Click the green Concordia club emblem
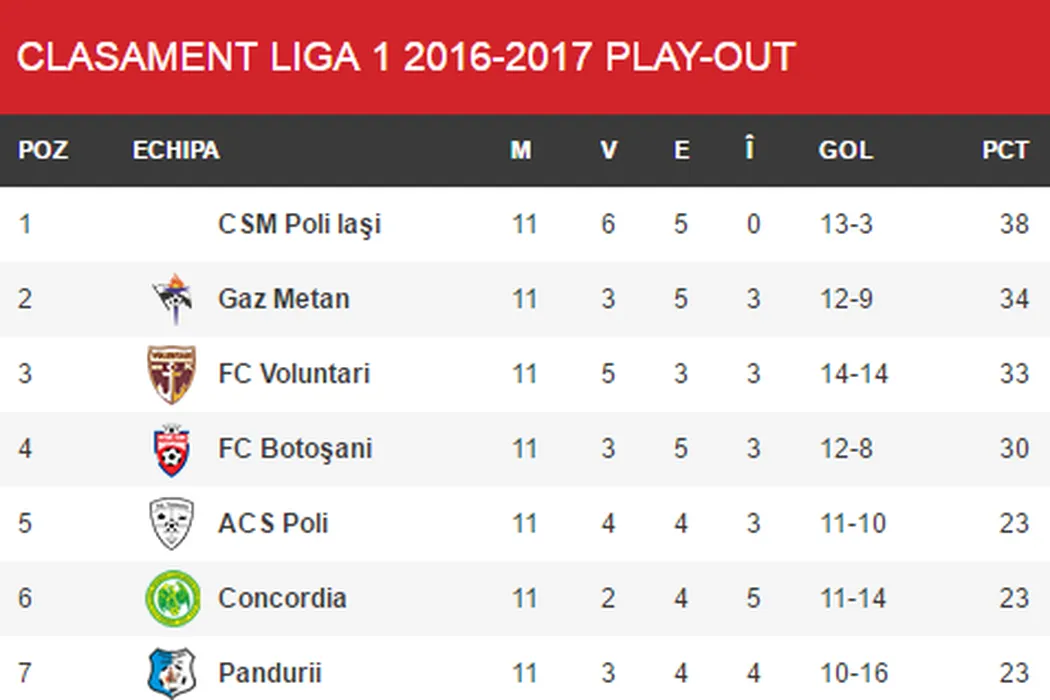 pos(172,598)
